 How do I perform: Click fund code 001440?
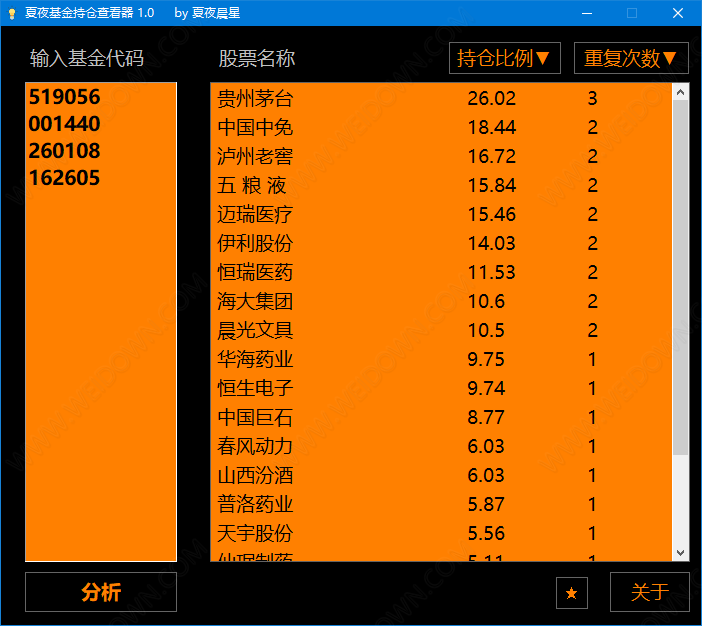(x=64, y=124)
